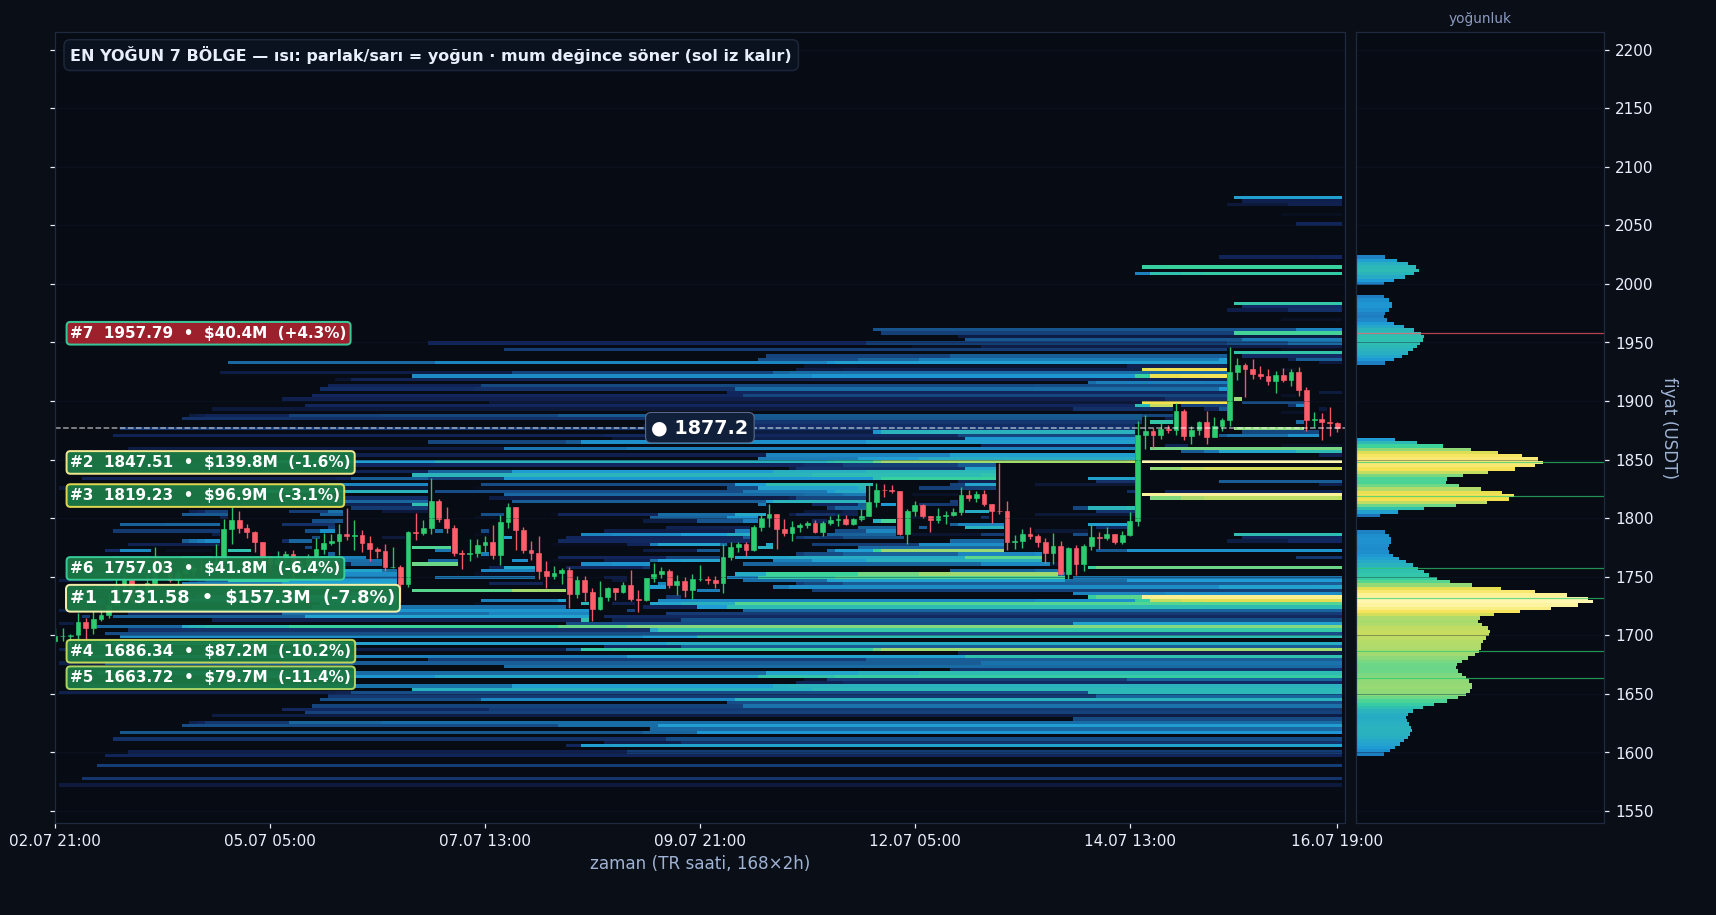
Task: Click the 12.07 05:00 time label
Action: (x=915, y=841)
